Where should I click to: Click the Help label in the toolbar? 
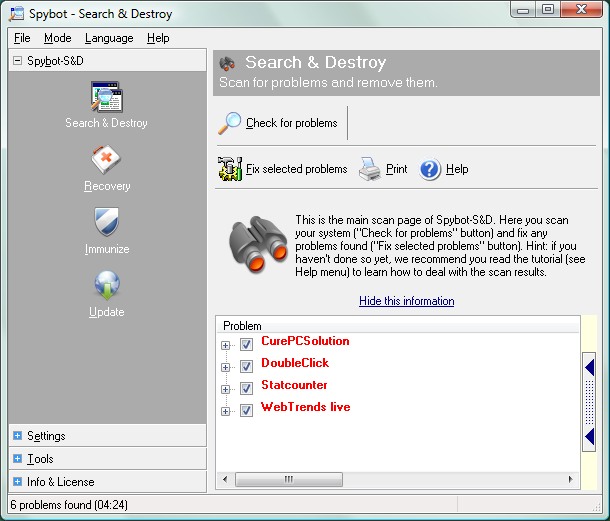click(457, 169)
